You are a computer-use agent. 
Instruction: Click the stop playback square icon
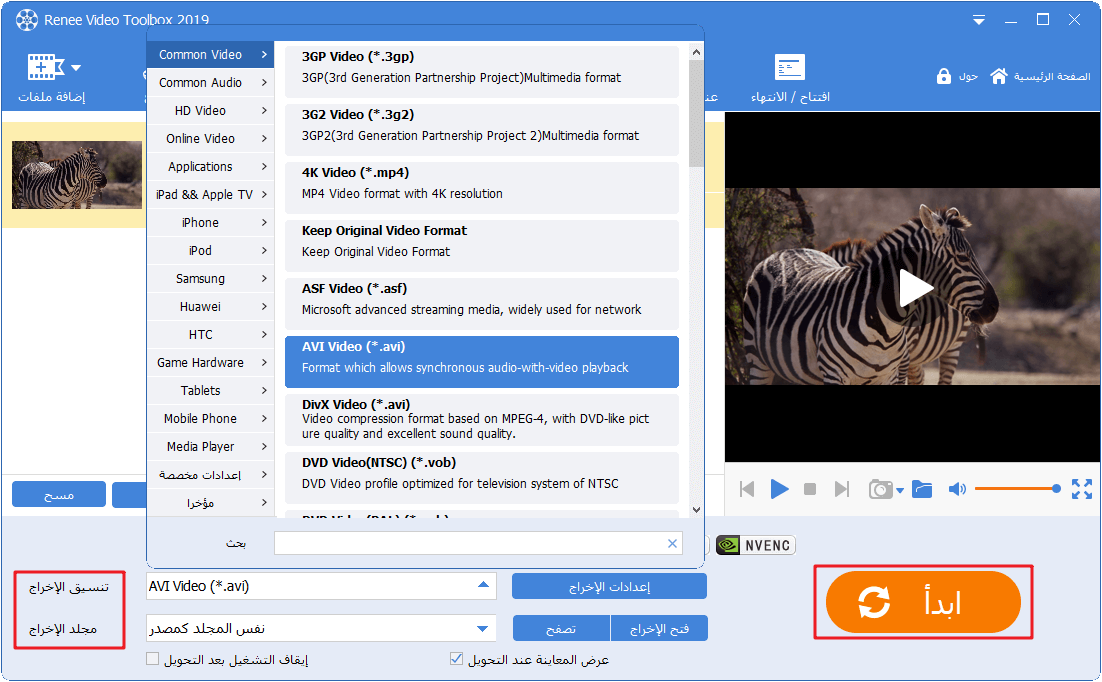(x=810, y=489)
